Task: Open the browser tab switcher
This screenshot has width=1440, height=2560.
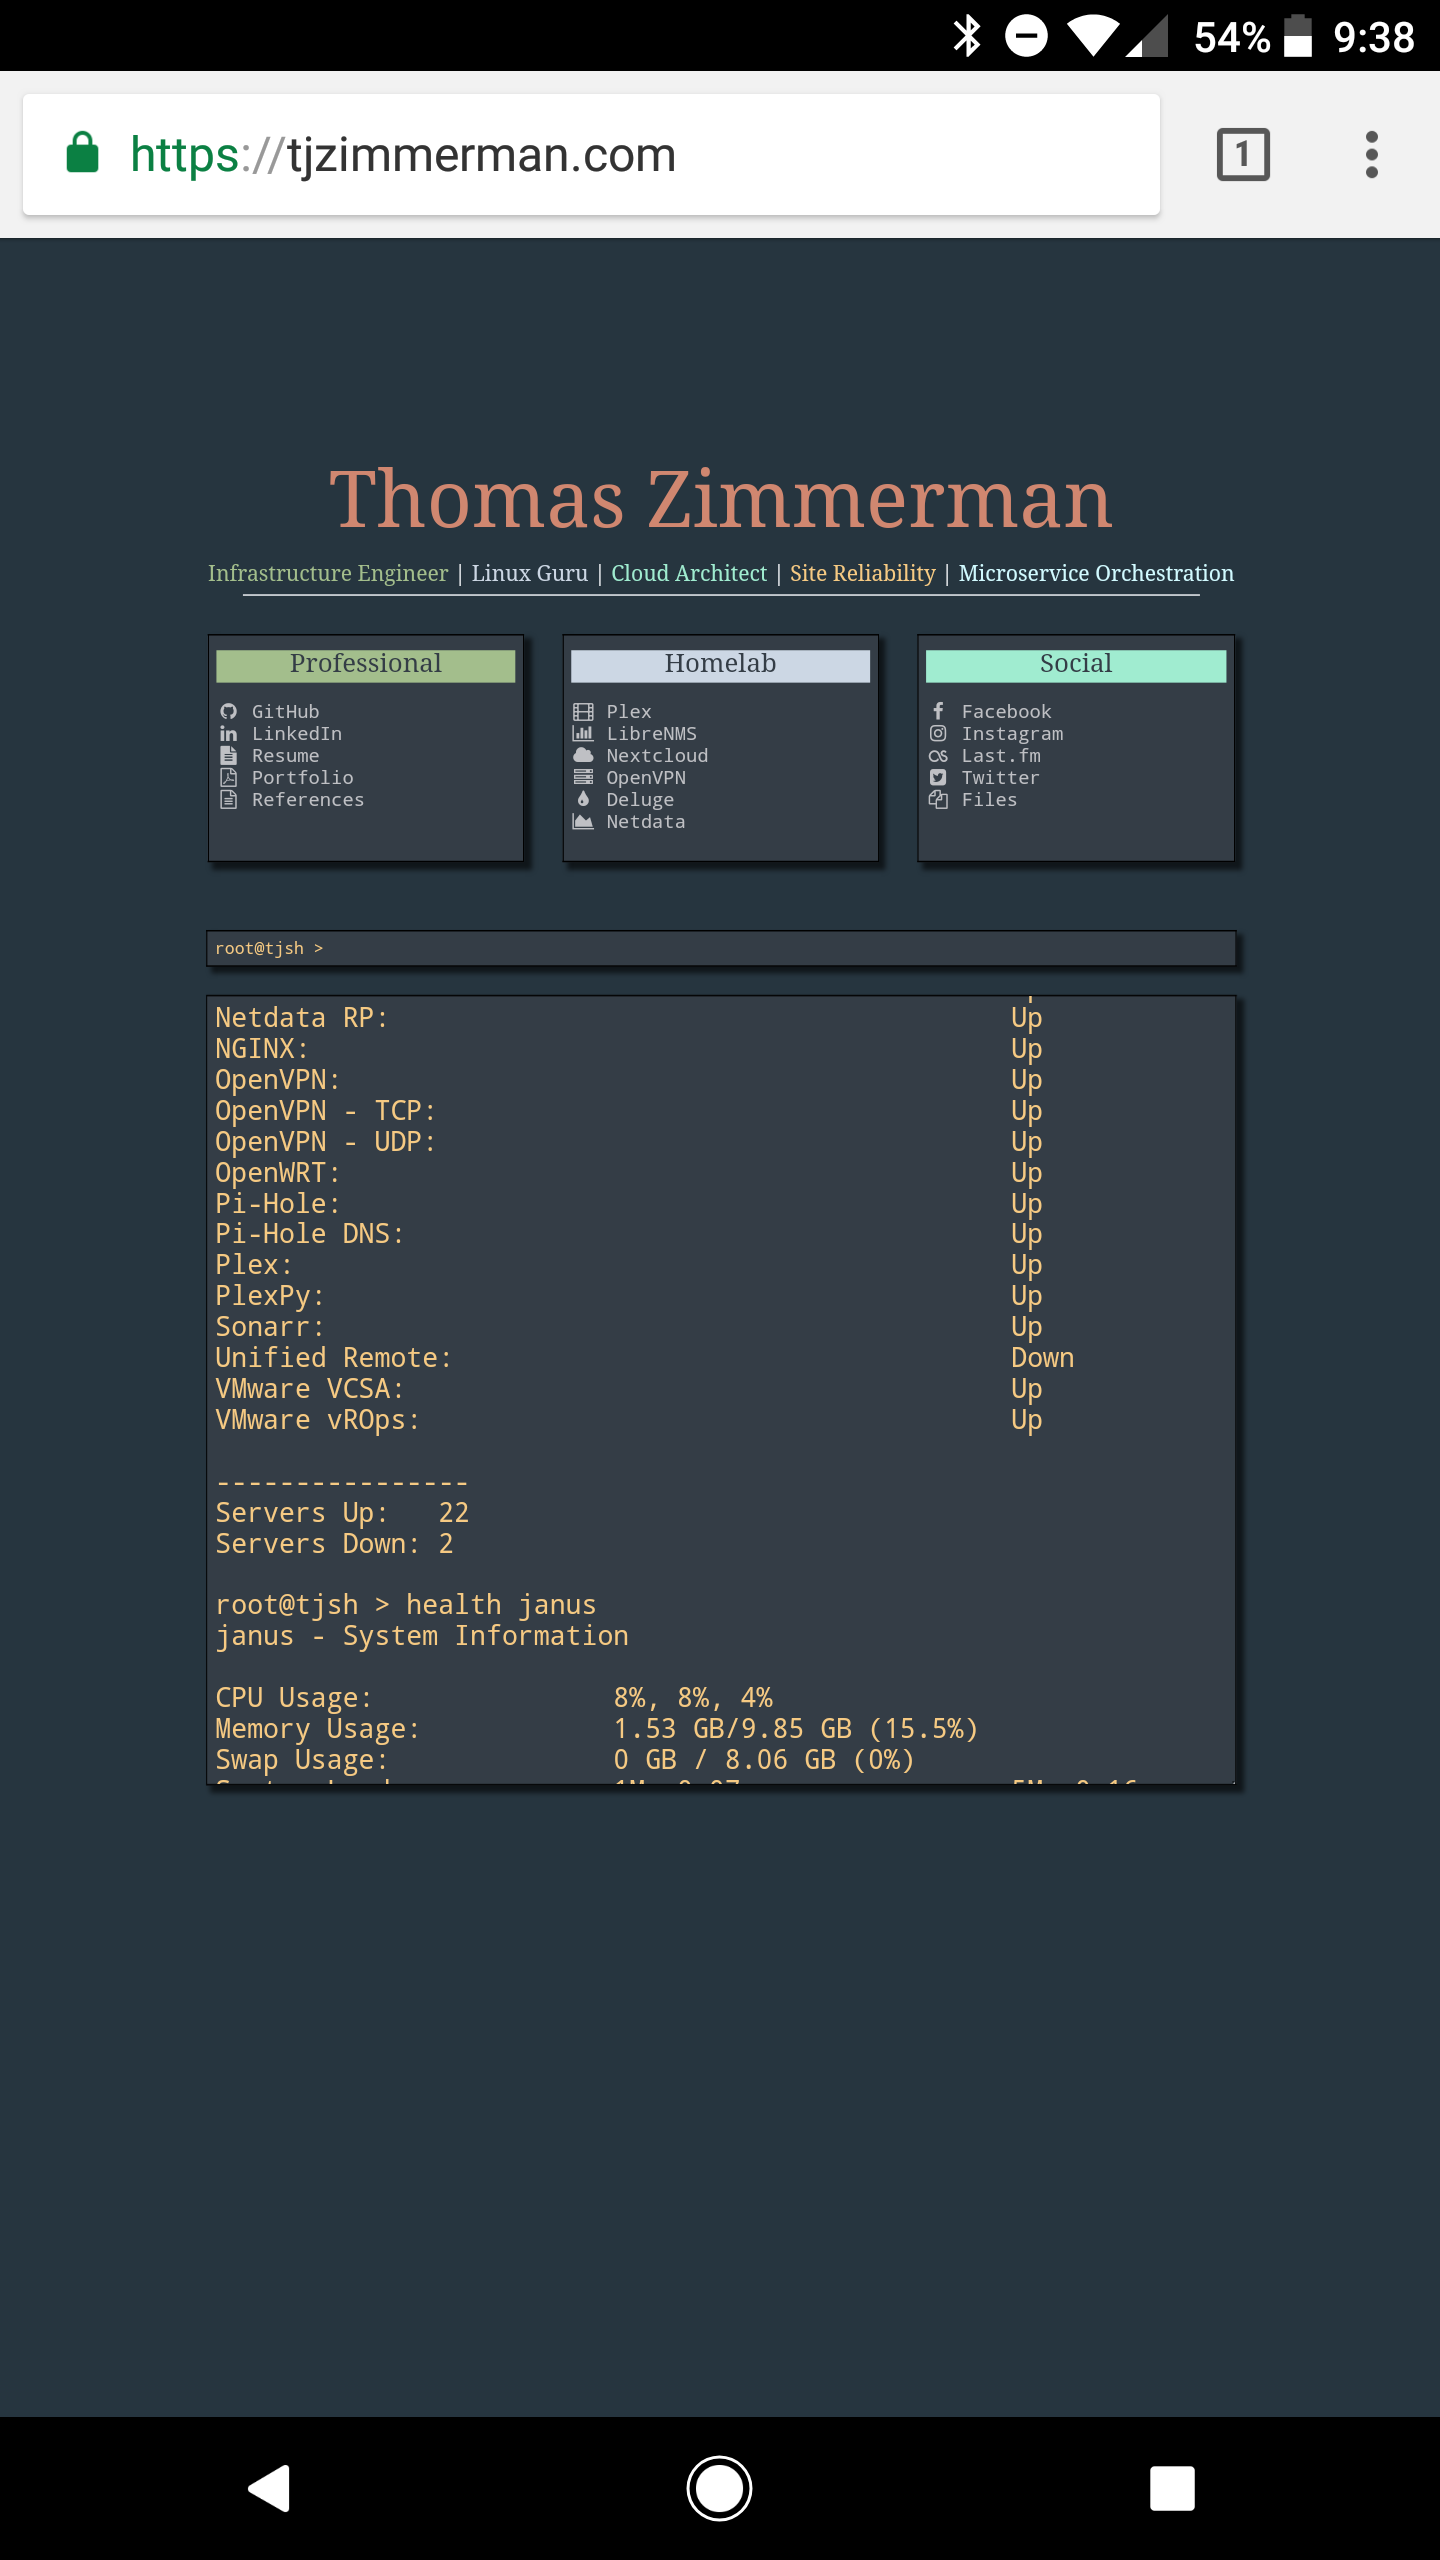Action: click(1243, 154)
